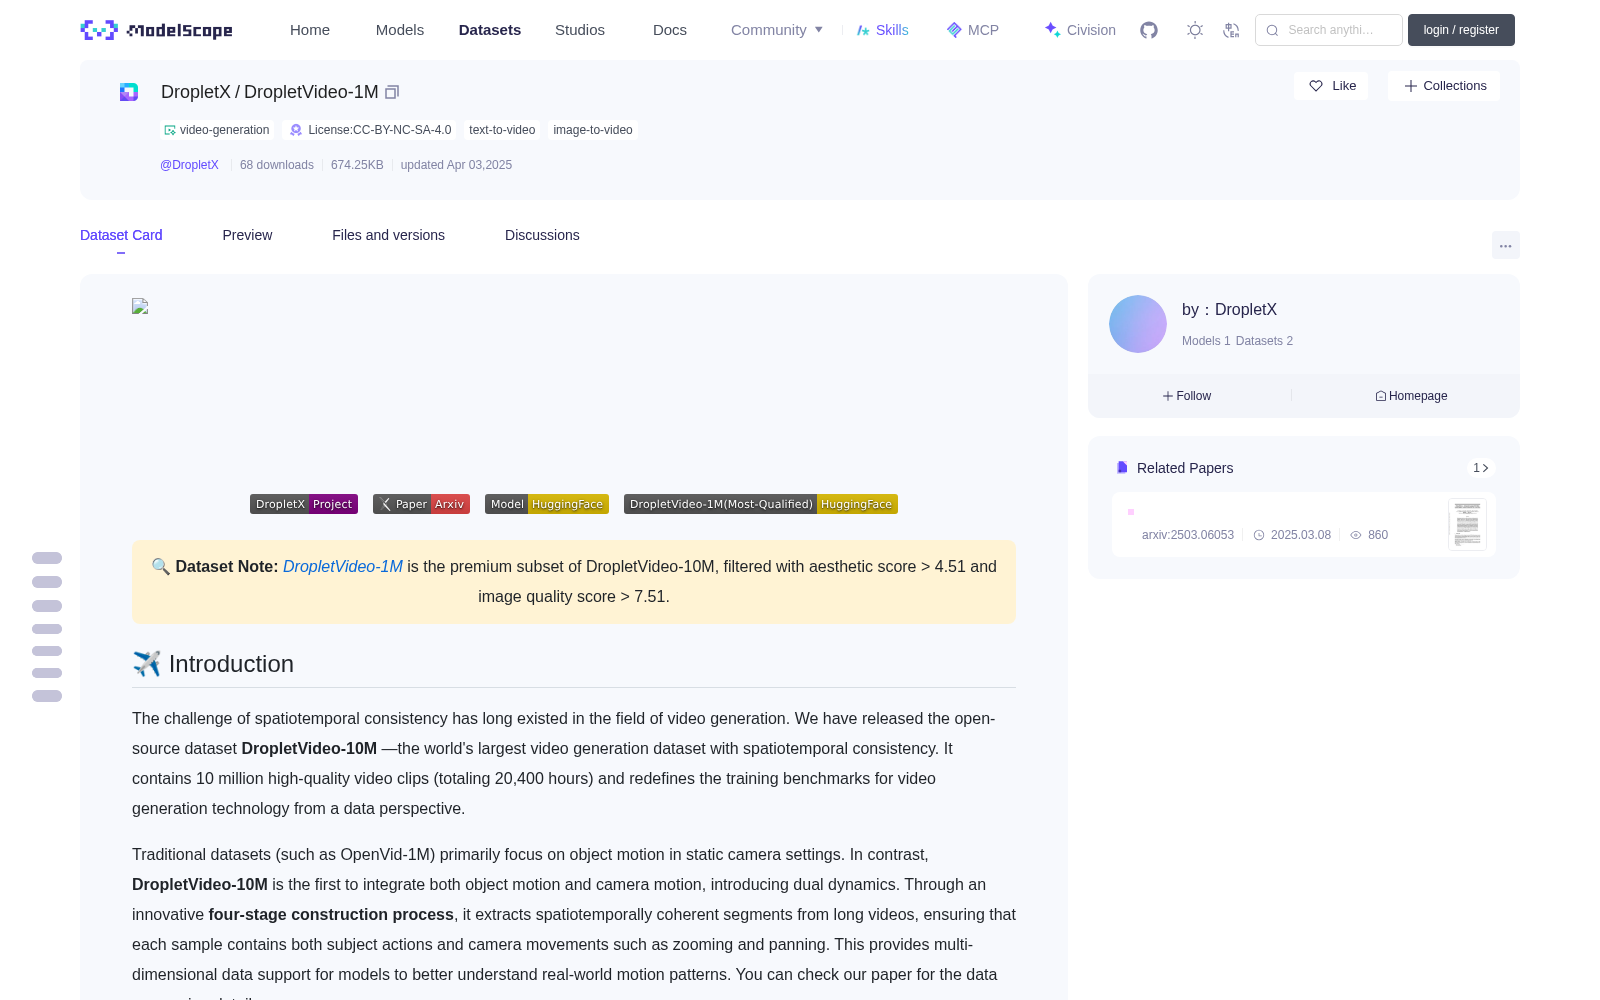Click the plus icon next to Follow
This screenshot has height=1000, width=1600.
point(1167,396)
